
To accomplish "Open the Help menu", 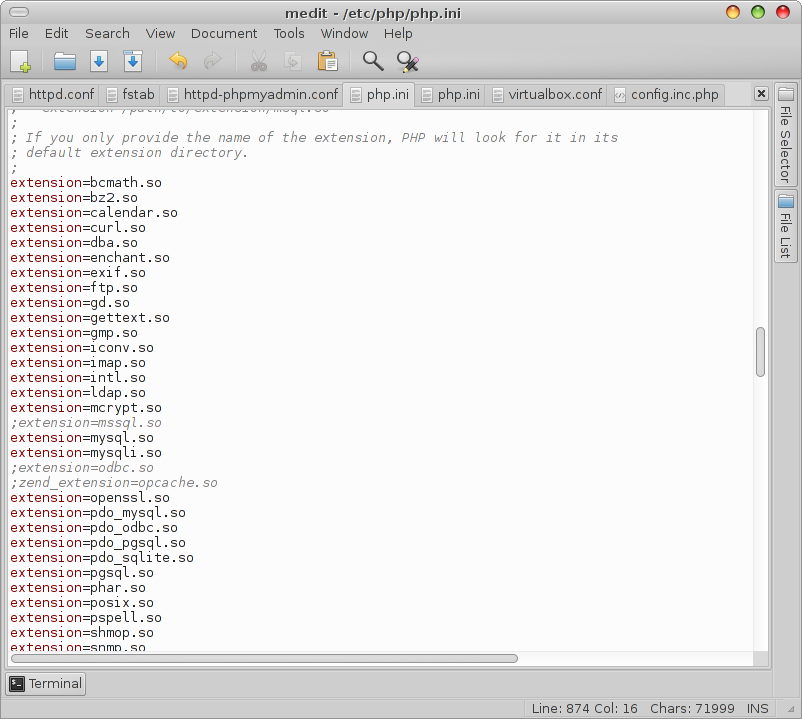I will pyautogui.click(x=398, y=34).
